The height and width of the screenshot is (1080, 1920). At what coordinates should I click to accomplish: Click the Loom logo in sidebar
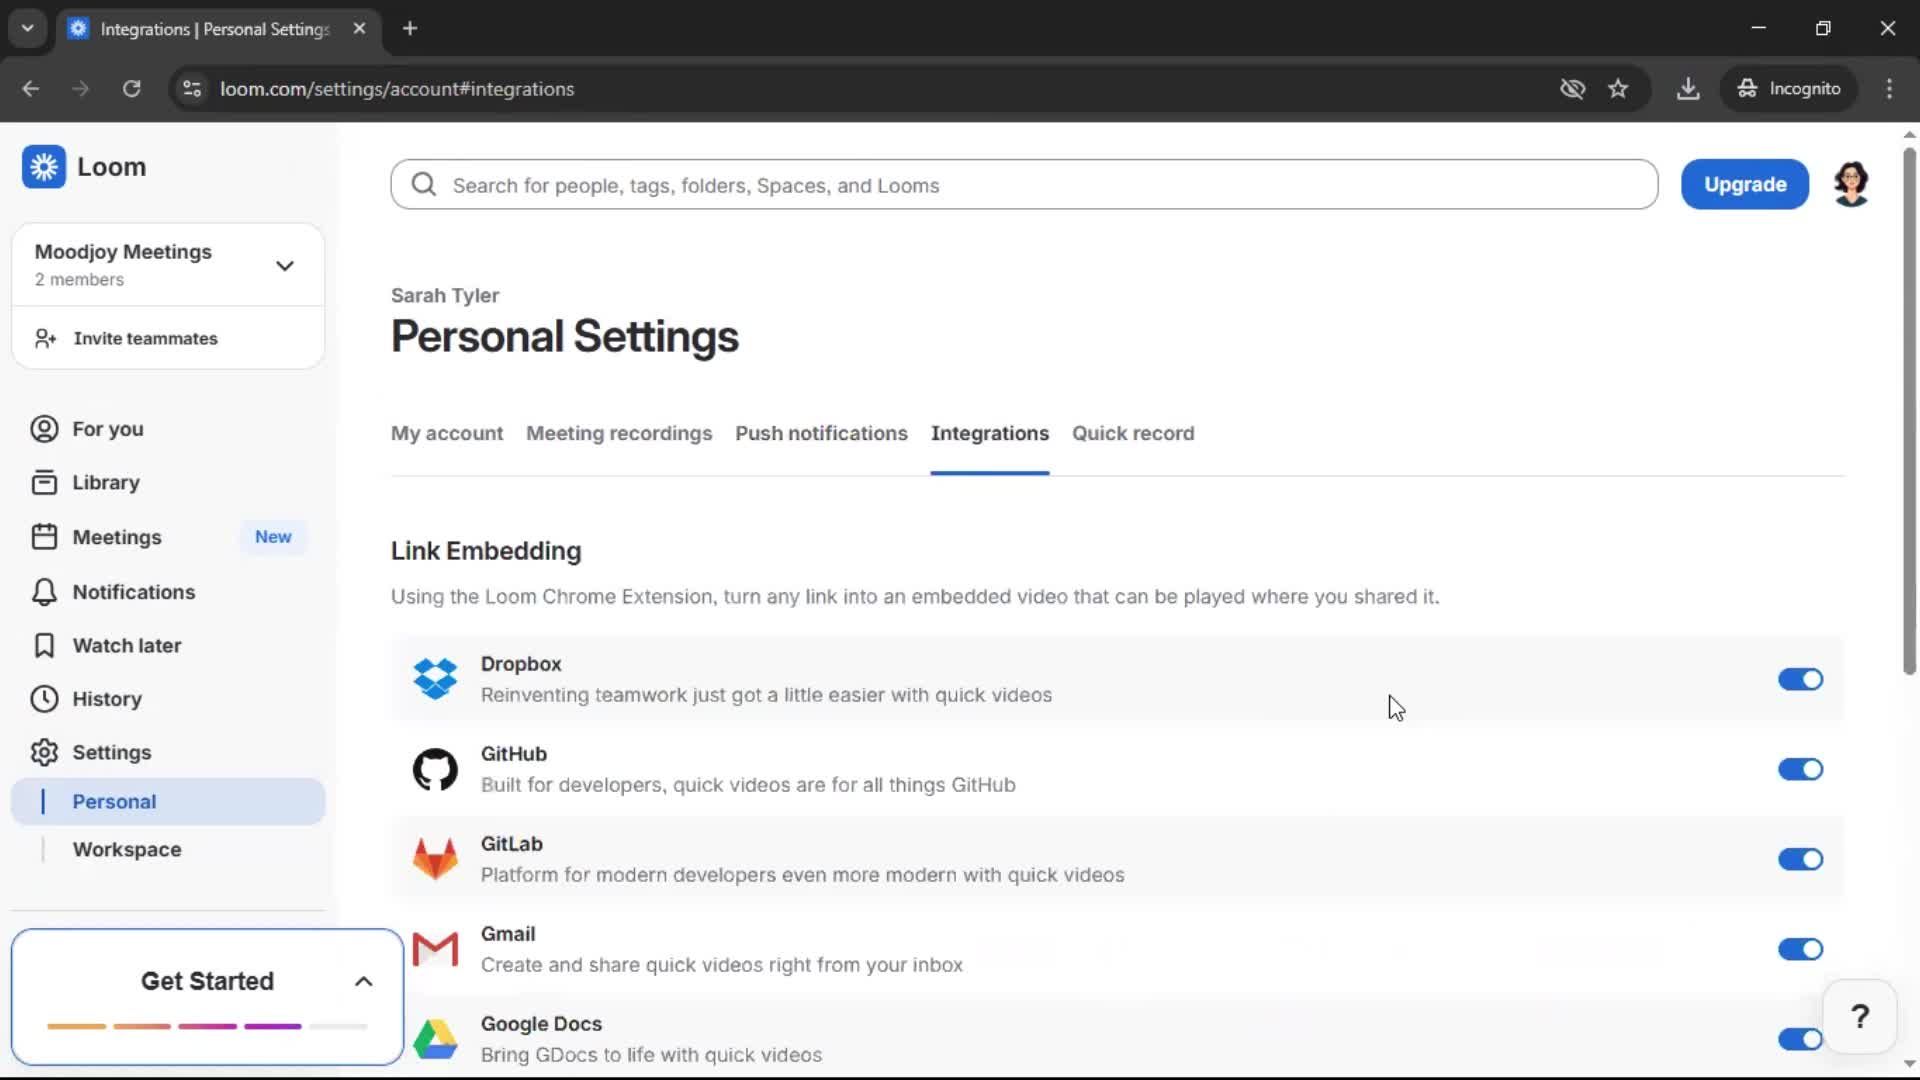click(x=44, y=167)
